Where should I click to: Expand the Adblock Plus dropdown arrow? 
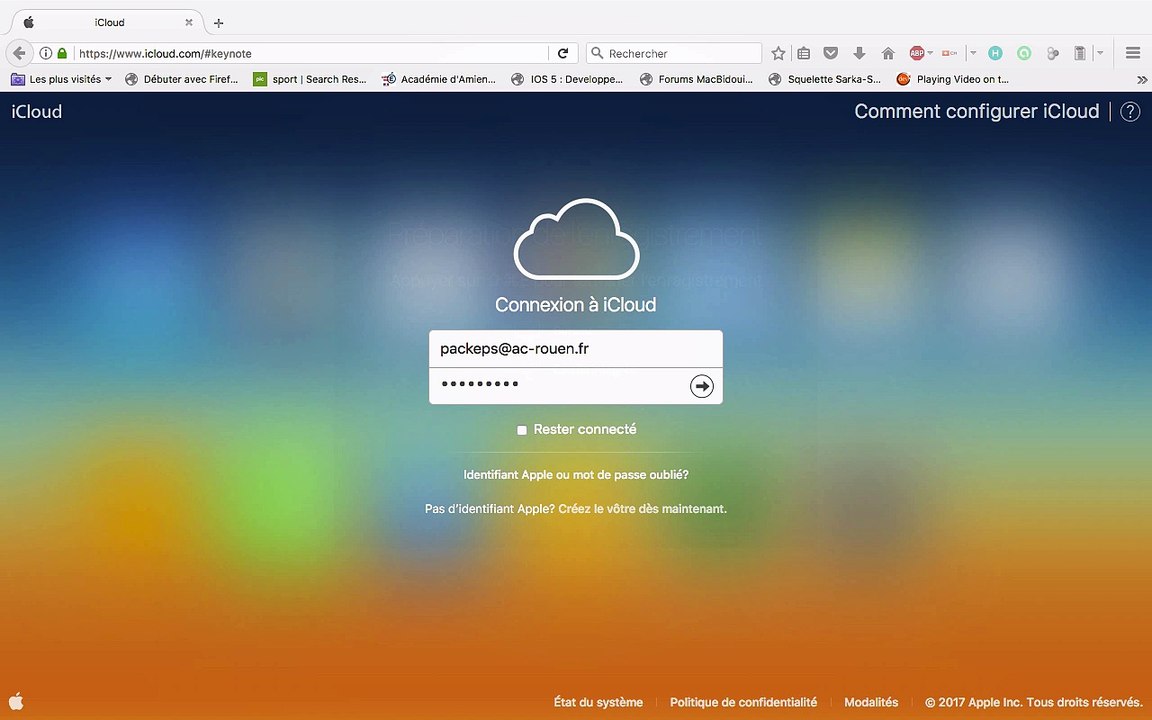(930, 53)
